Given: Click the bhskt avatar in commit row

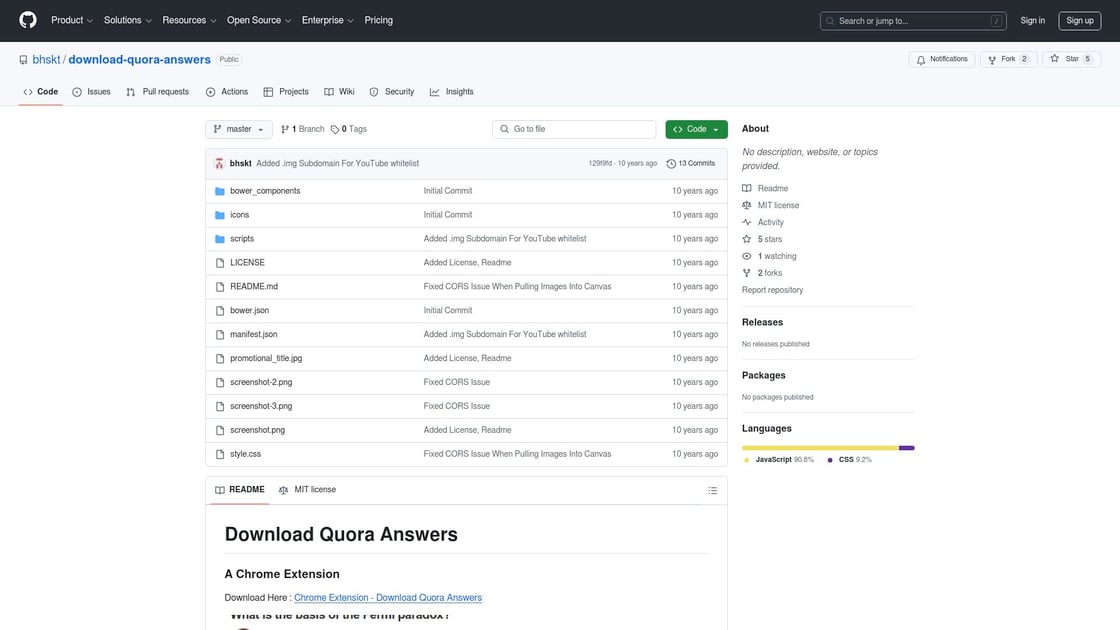Looking at the screenshot, I should [x=219, y=164].
